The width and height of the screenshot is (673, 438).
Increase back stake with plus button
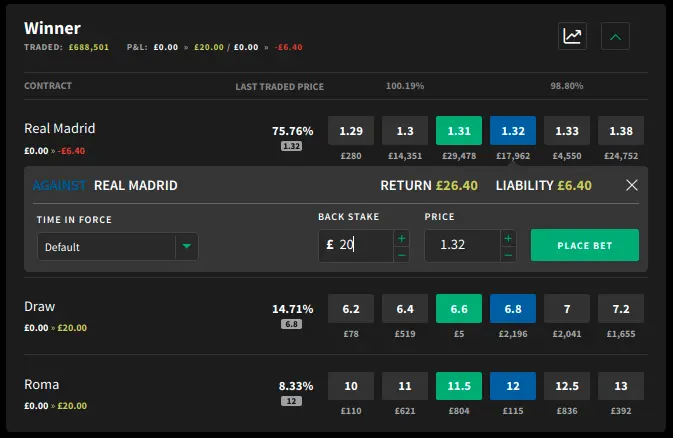point(401,238)
